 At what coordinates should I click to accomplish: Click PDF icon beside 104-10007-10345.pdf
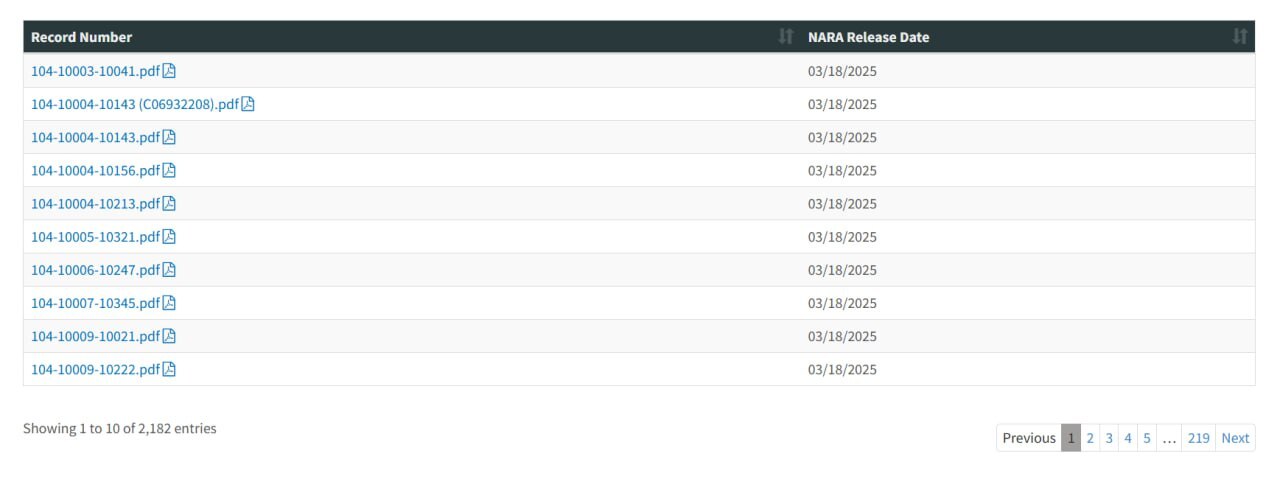tap(169, 303)
